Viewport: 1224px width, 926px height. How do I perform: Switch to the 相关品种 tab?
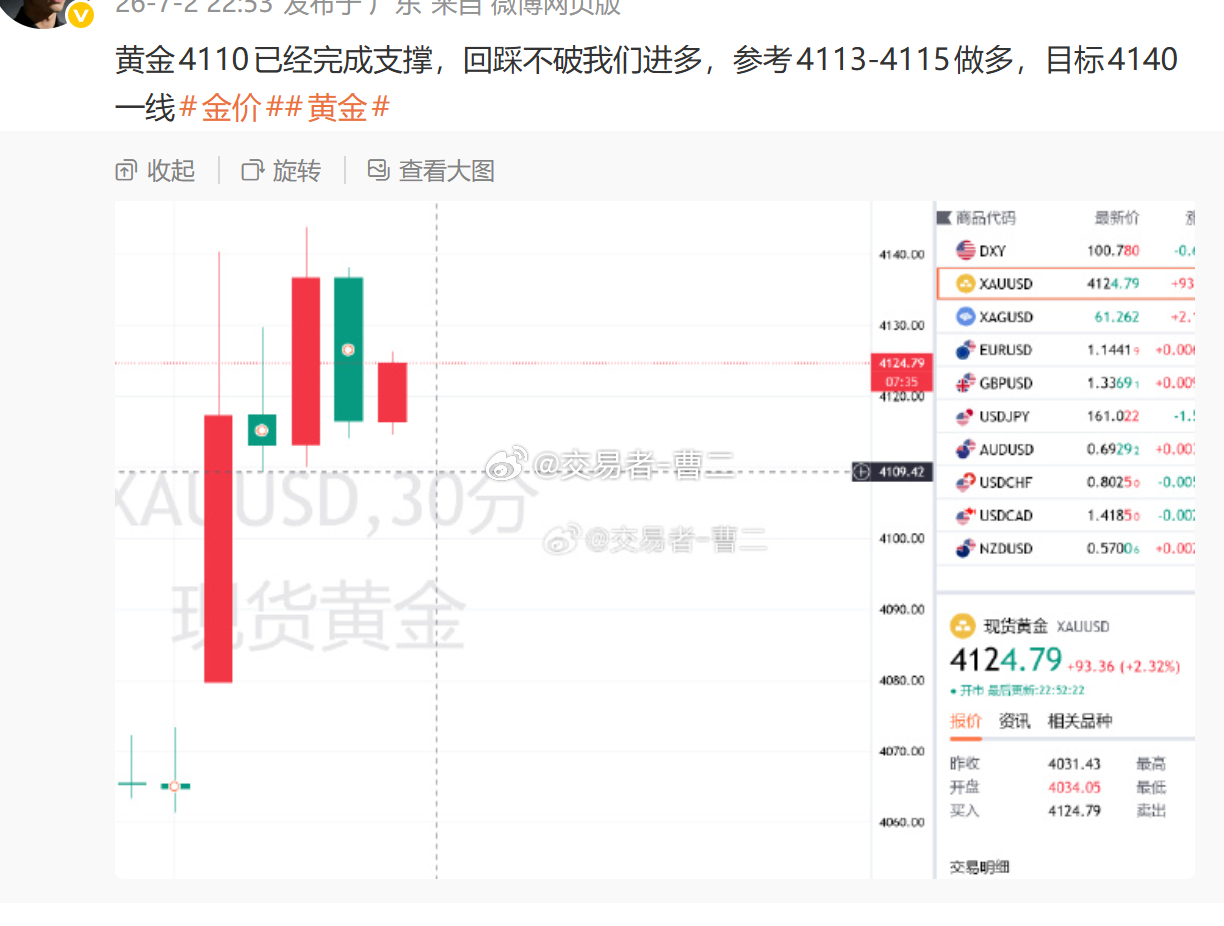coord(1079,721)
